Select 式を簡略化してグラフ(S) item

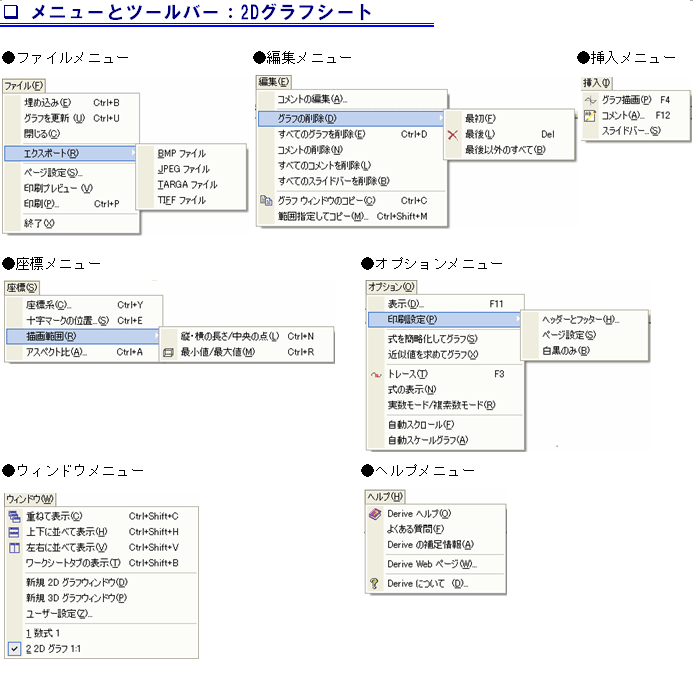point(446,339)
